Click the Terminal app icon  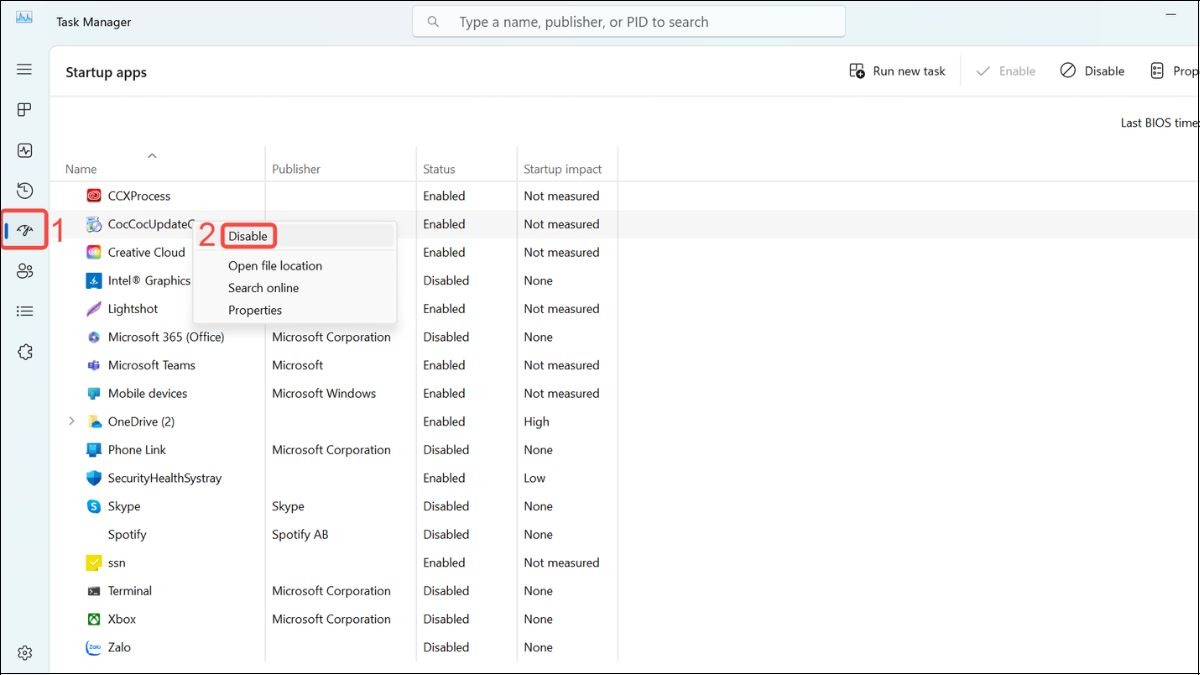point(94,591)
